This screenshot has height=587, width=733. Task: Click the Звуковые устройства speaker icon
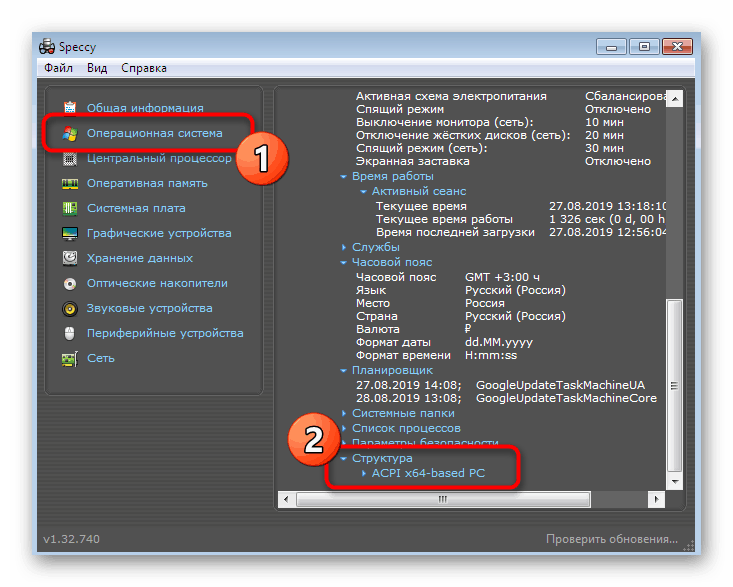coord(70,308)
